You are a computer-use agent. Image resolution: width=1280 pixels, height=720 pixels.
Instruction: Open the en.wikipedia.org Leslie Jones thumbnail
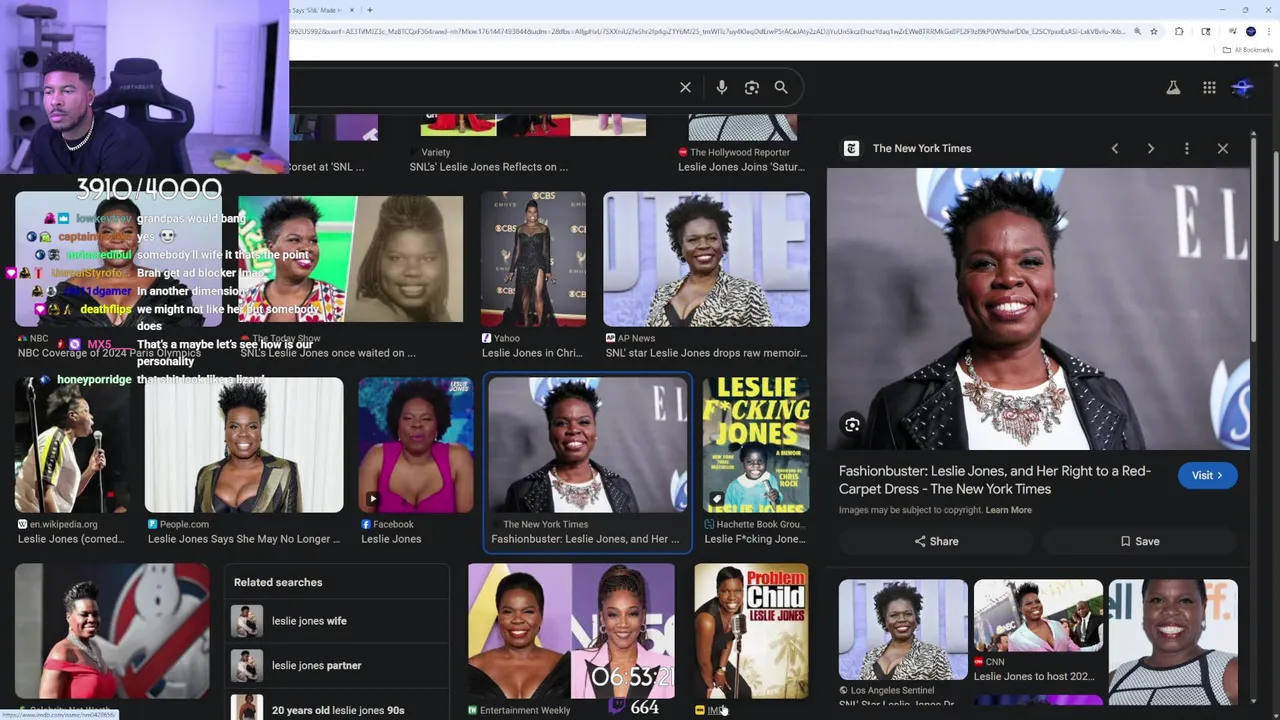(72, 445)
